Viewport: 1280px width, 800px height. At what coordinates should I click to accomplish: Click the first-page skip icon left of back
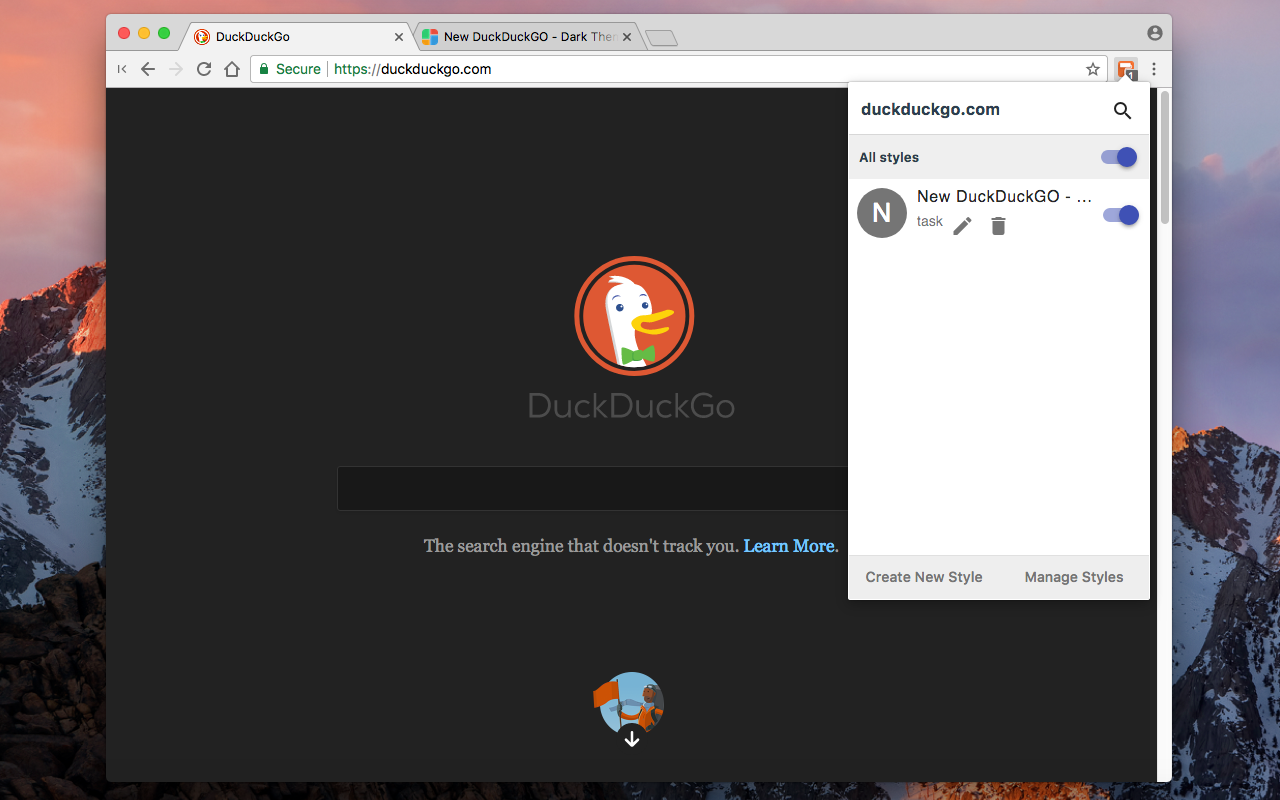(x=122, y=69)
